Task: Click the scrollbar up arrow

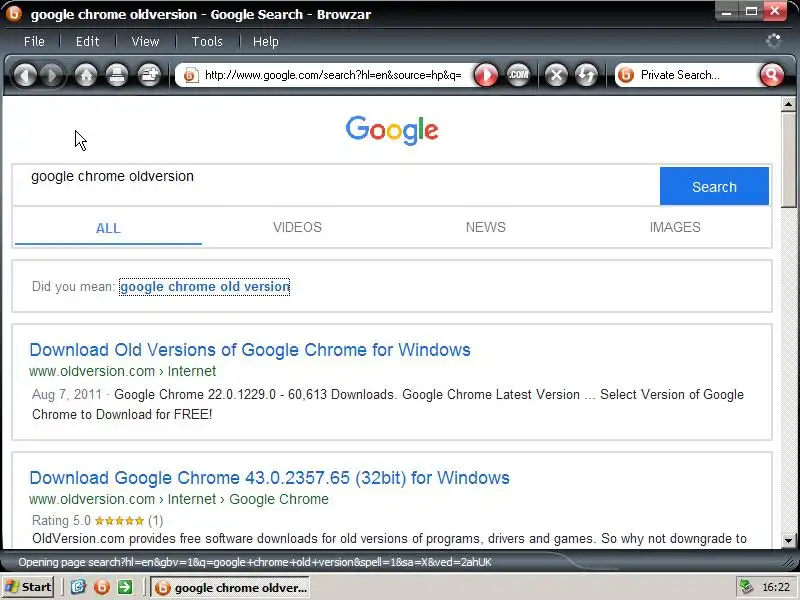Action: click(x=788, y=104)
